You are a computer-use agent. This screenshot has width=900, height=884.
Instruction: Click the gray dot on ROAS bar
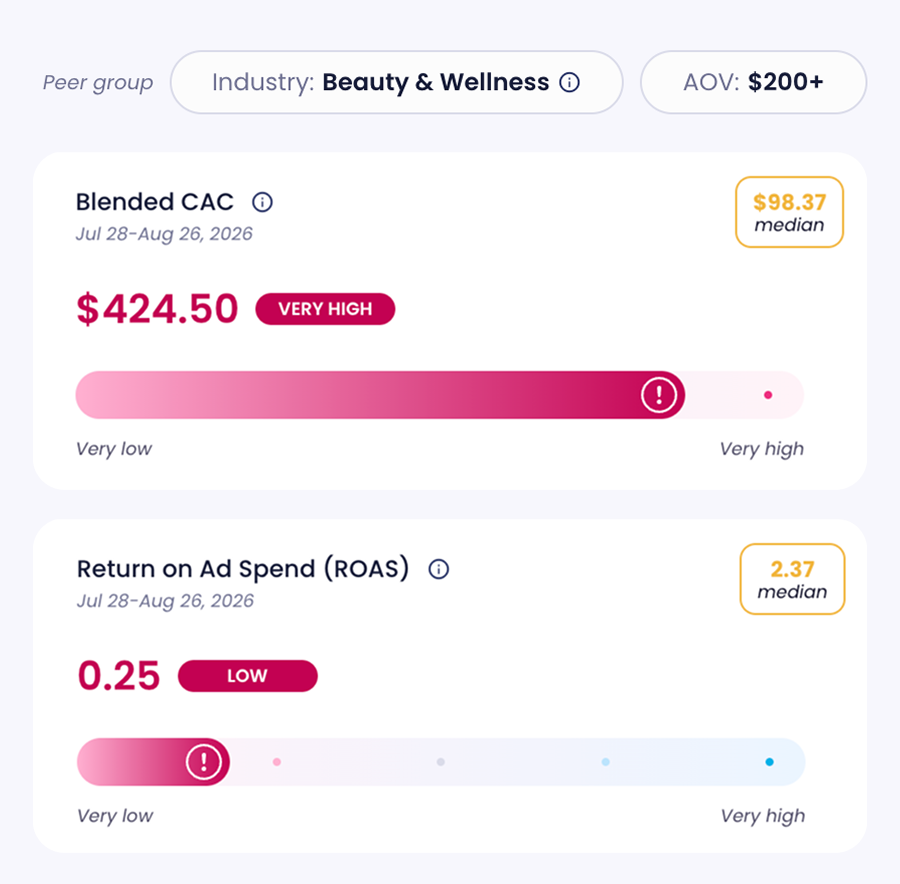tap(440, 762)
